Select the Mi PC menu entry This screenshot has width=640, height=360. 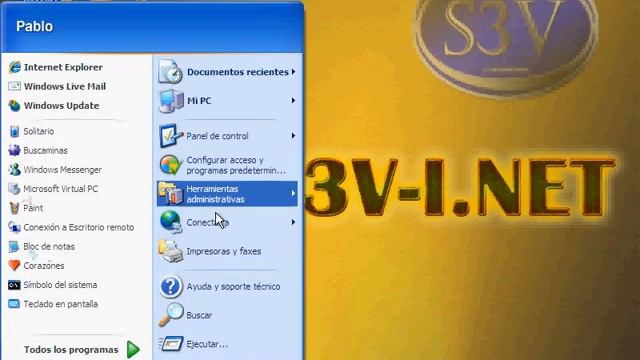click(227, 101)
